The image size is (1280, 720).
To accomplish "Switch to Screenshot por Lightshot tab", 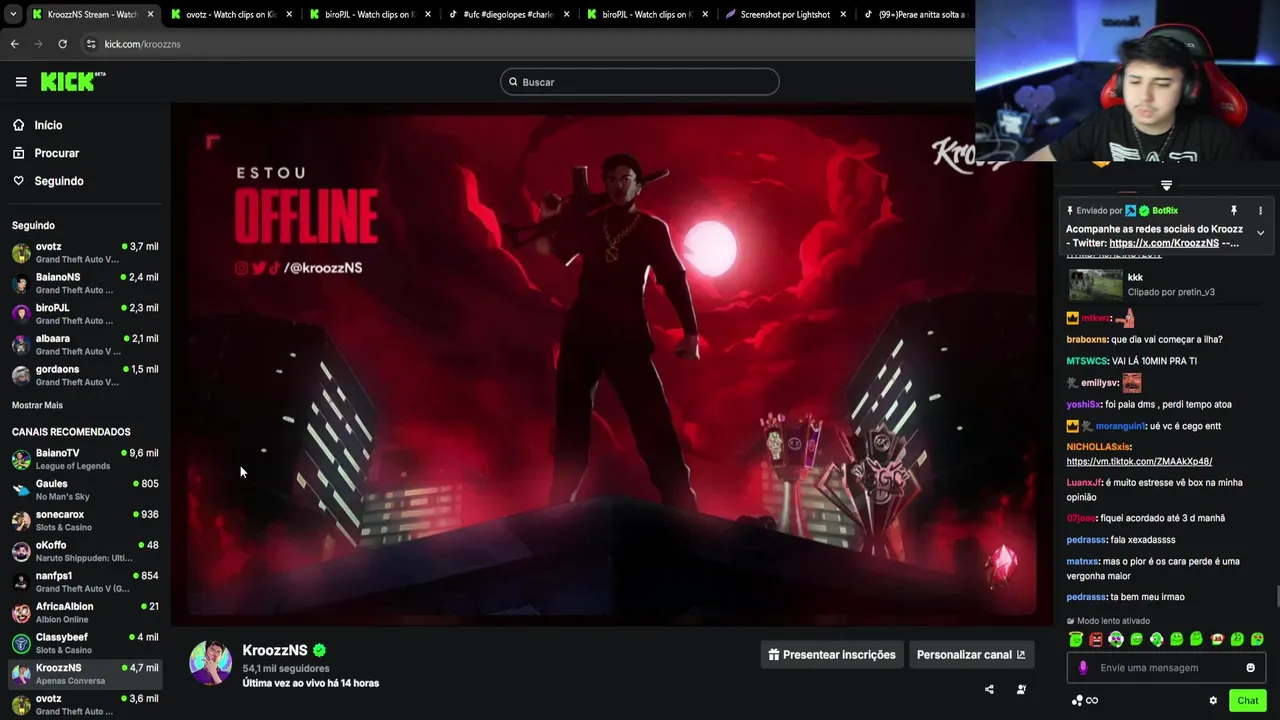I will [785, 15].
